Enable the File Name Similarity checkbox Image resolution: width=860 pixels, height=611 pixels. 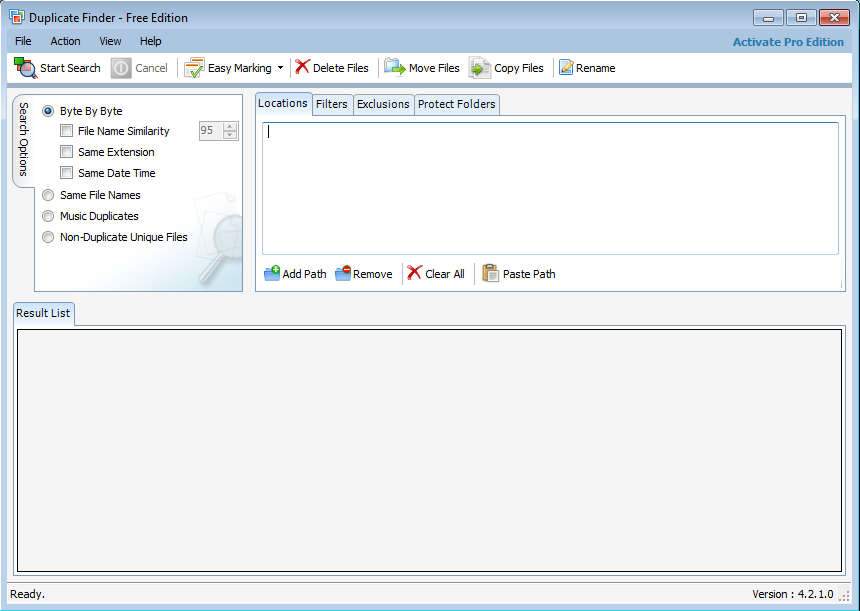(66, 131)
